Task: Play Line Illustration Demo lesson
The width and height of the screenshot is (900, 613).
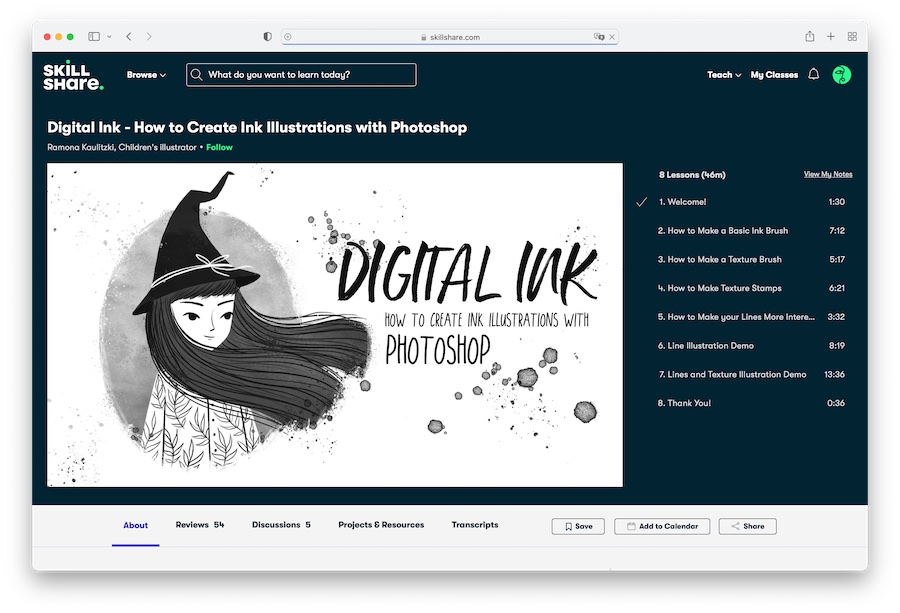Action: (751, 345)
